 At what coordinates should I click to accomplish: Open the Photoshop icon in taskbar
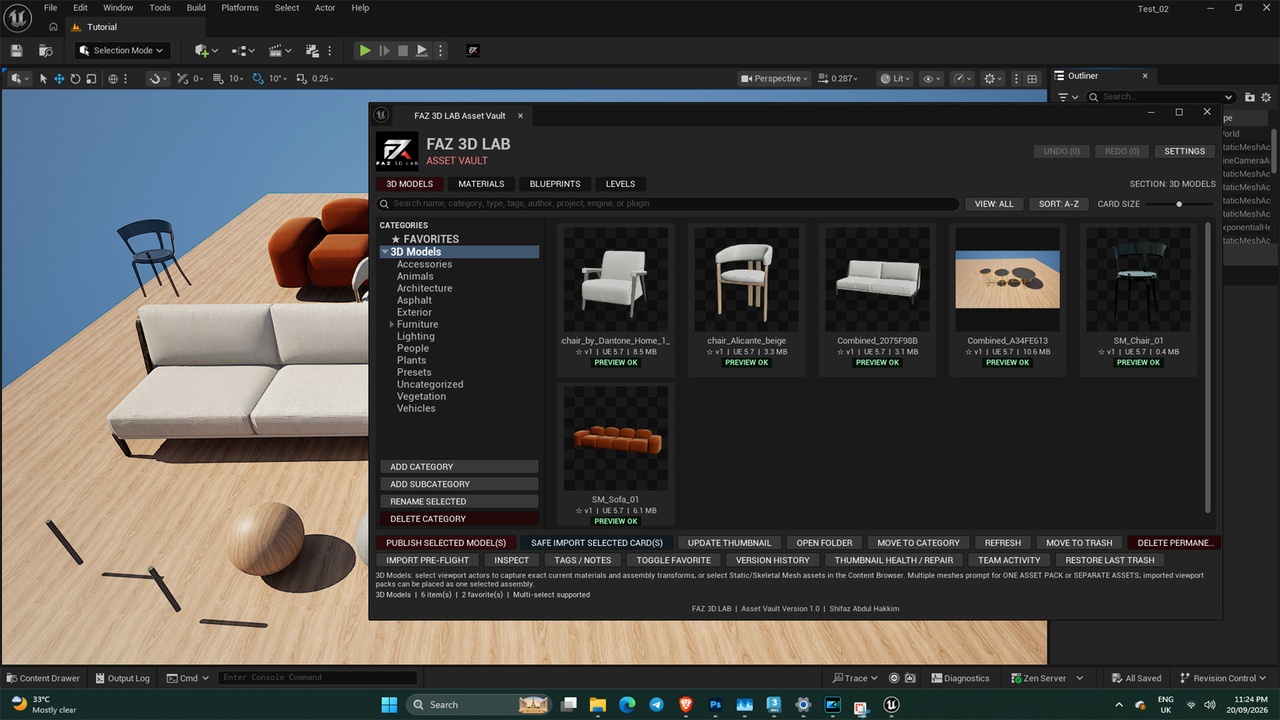click(x=715, y=705)
